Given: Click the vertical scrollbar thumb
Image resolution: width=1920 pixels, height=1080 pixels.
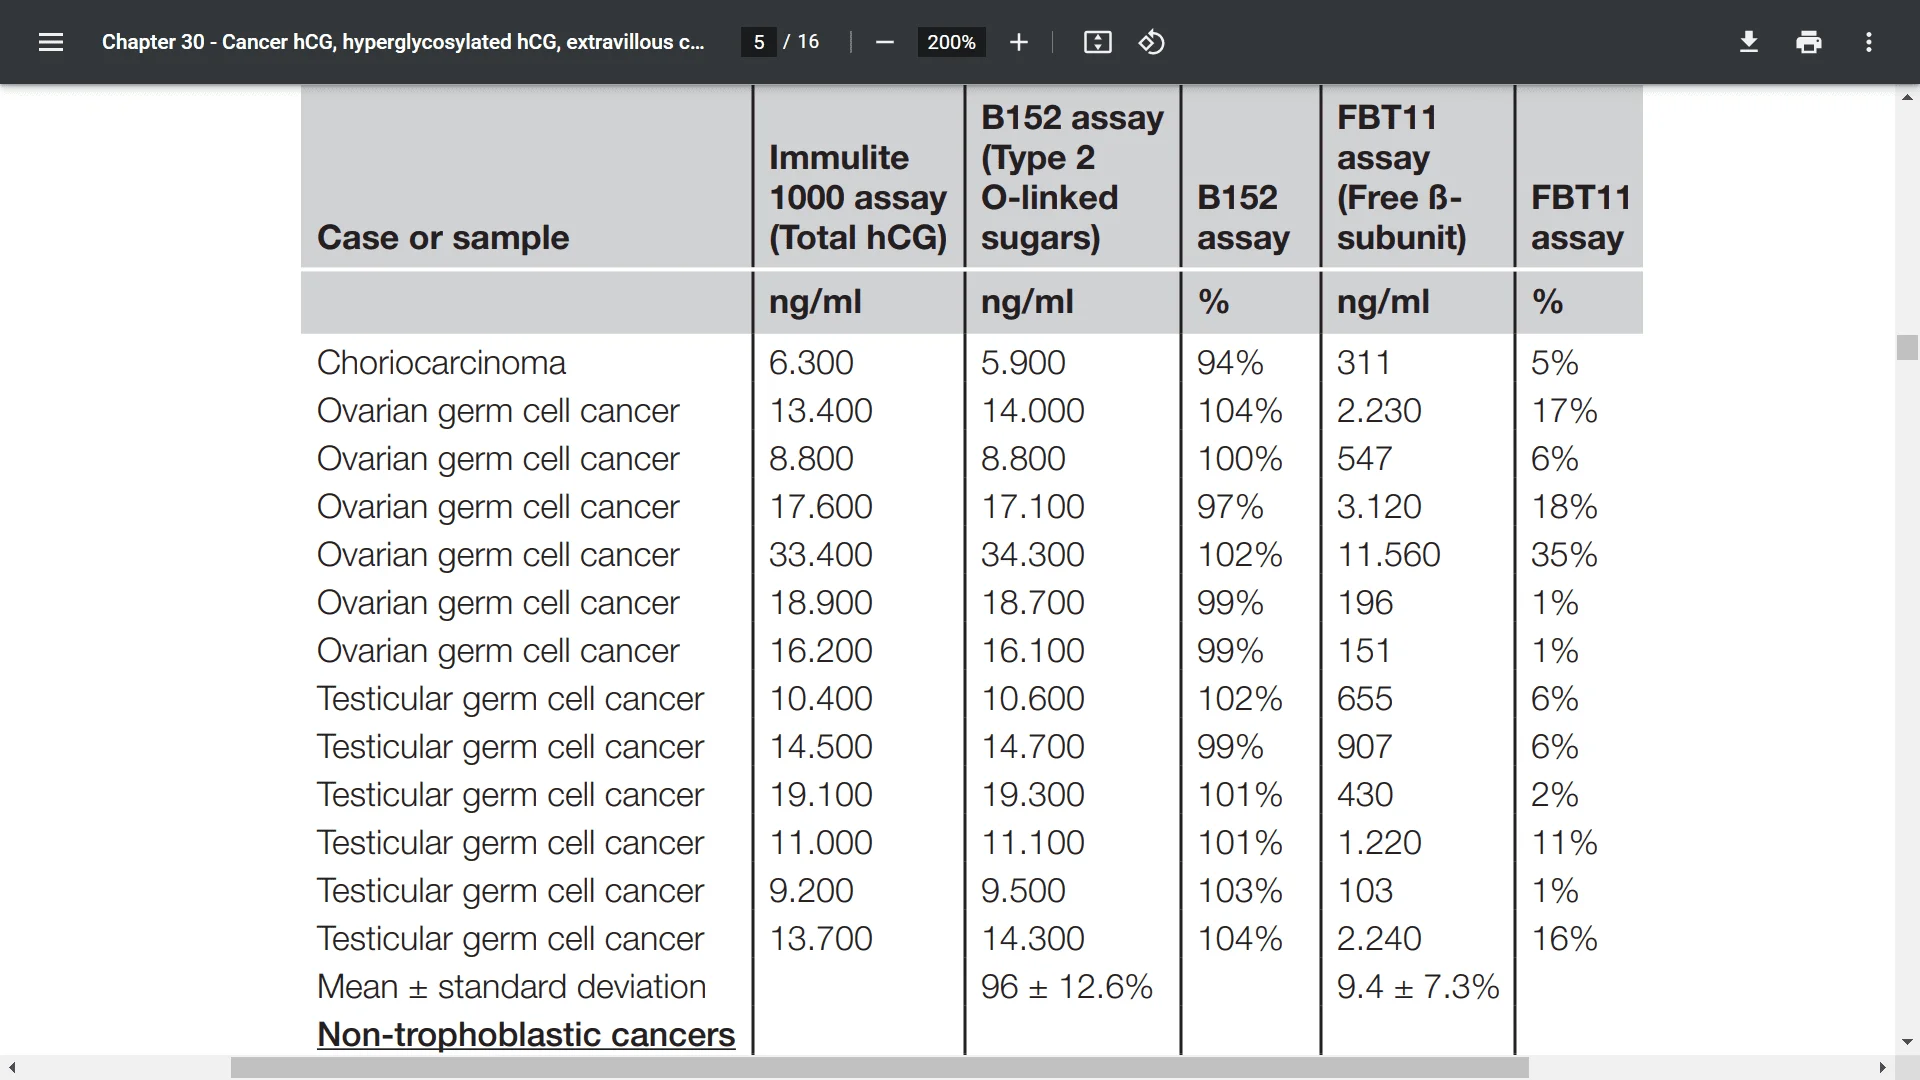Looking at the screenshot, I should pyautogui.click(x=1907, y=347).
